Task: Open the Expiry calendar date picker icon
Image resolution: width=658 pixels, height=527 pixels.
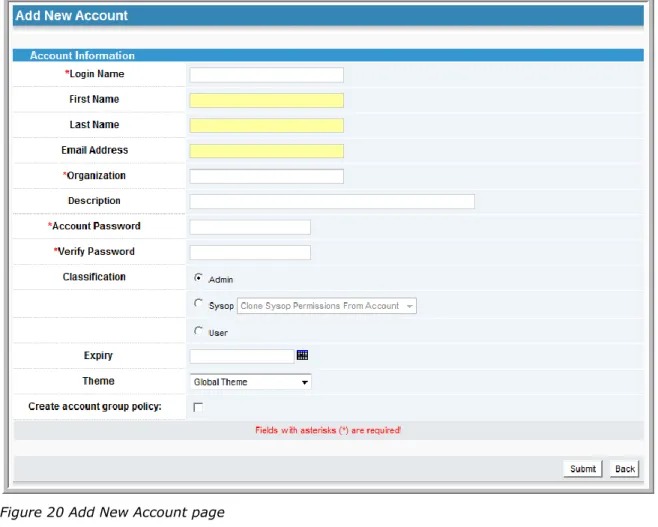Action: pos(302,355)
